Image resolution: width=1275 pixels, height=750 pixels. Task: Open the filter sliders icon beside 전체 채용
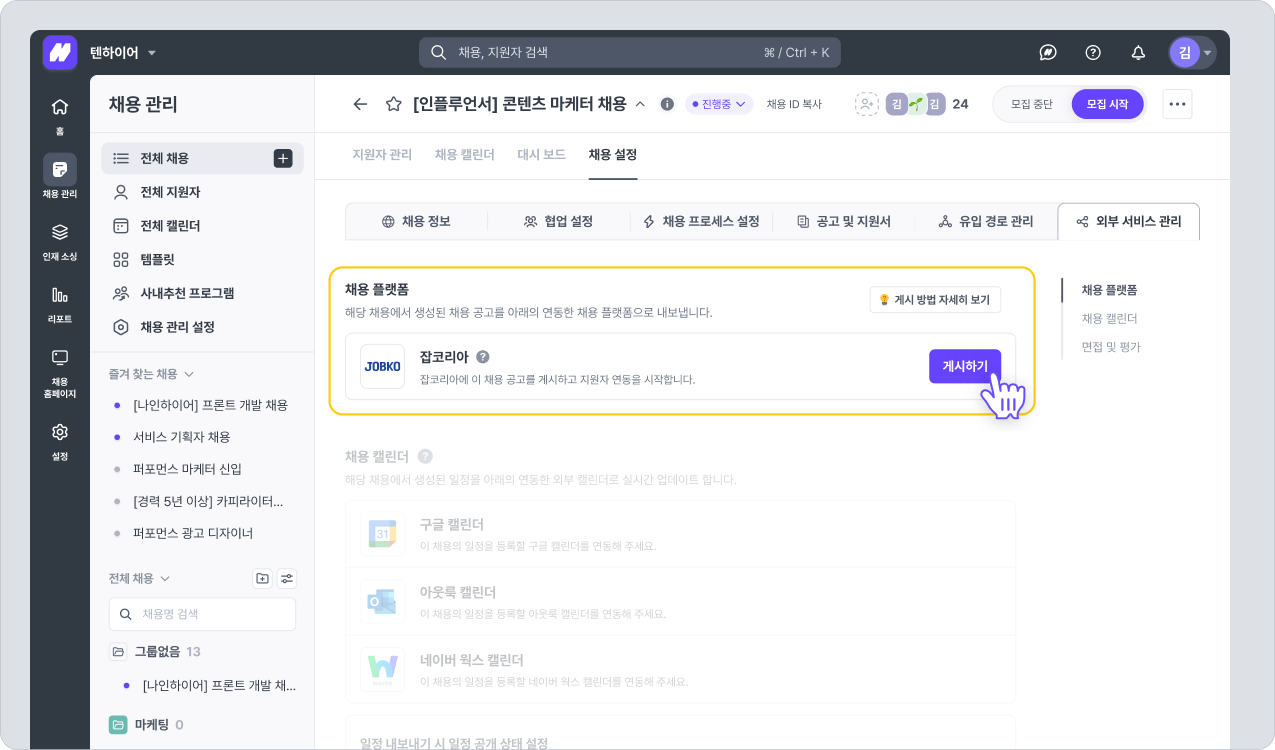click(x=287, y=578)
